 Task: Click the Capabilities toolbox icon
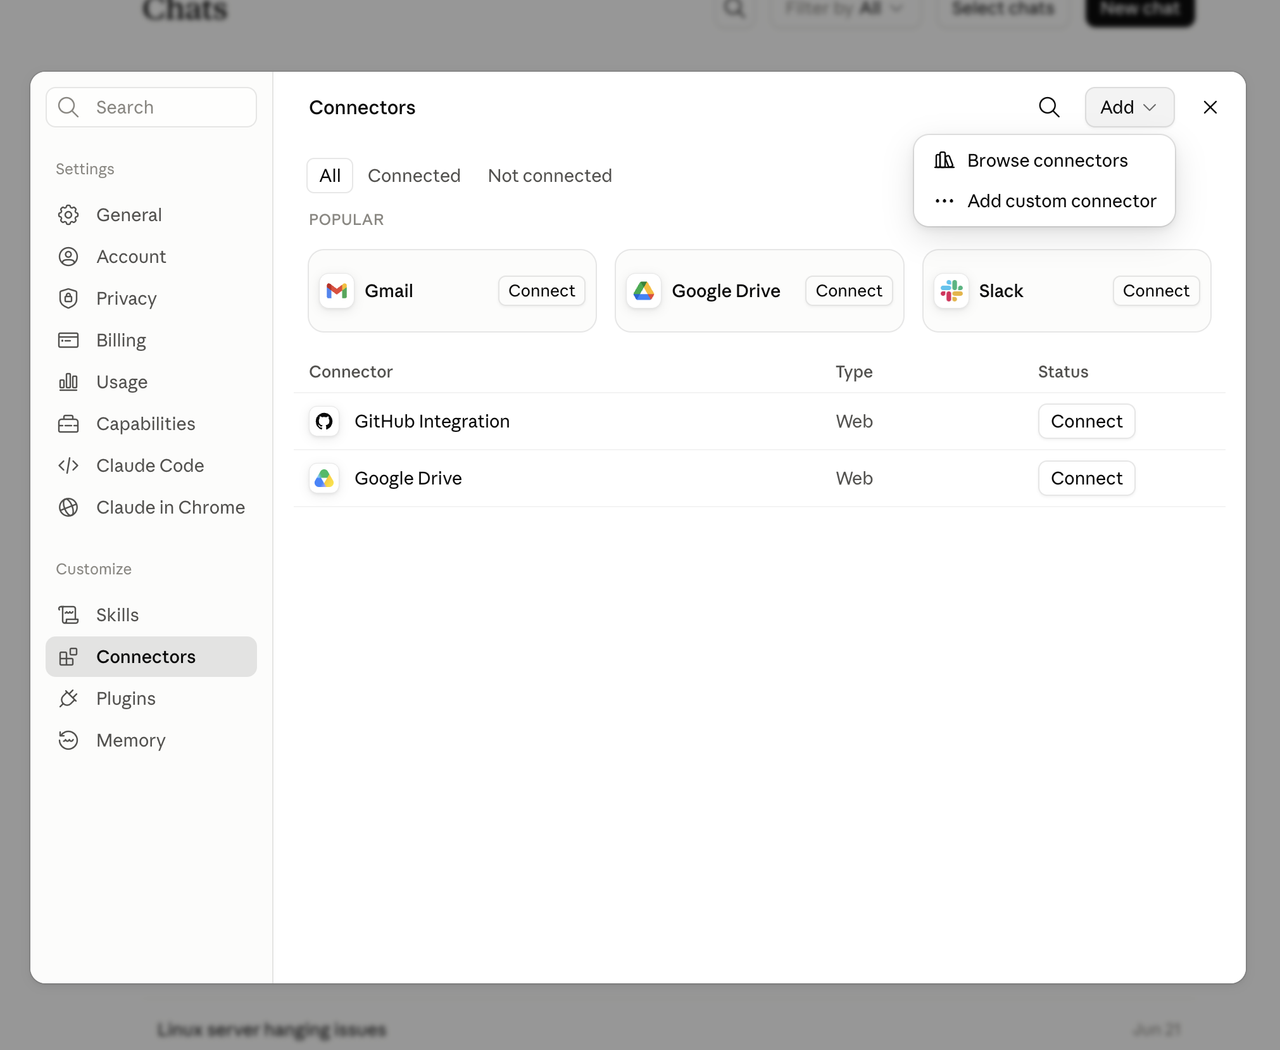(68, 424)
